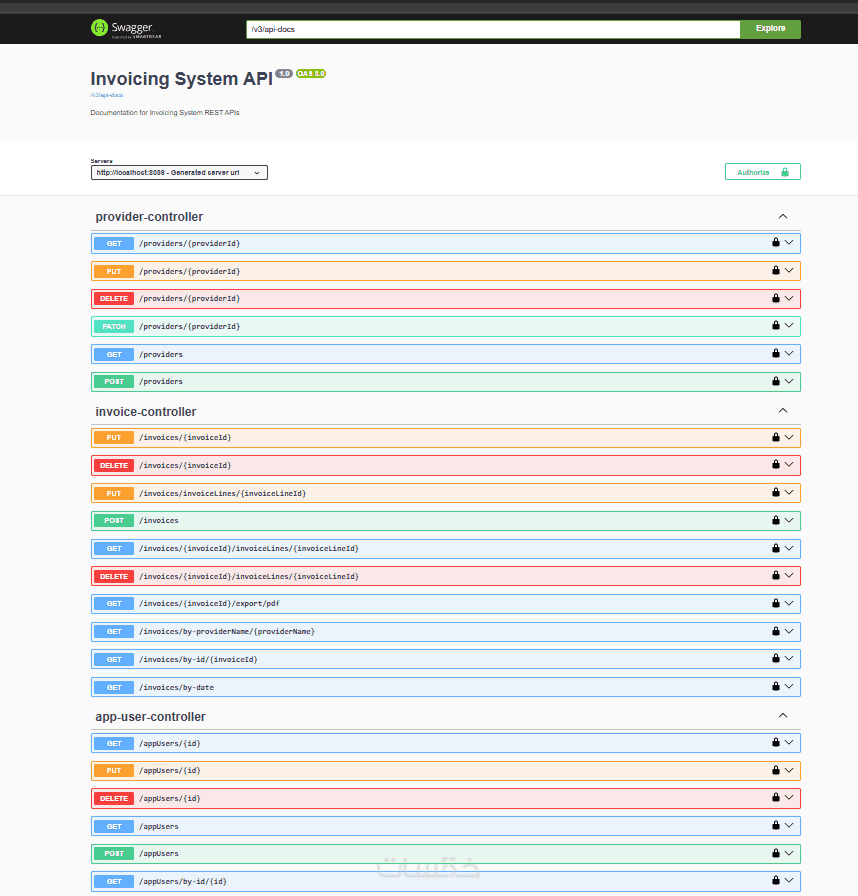
Task: Expand POST /appUsers chevron
Action: (x=789, y=853)
